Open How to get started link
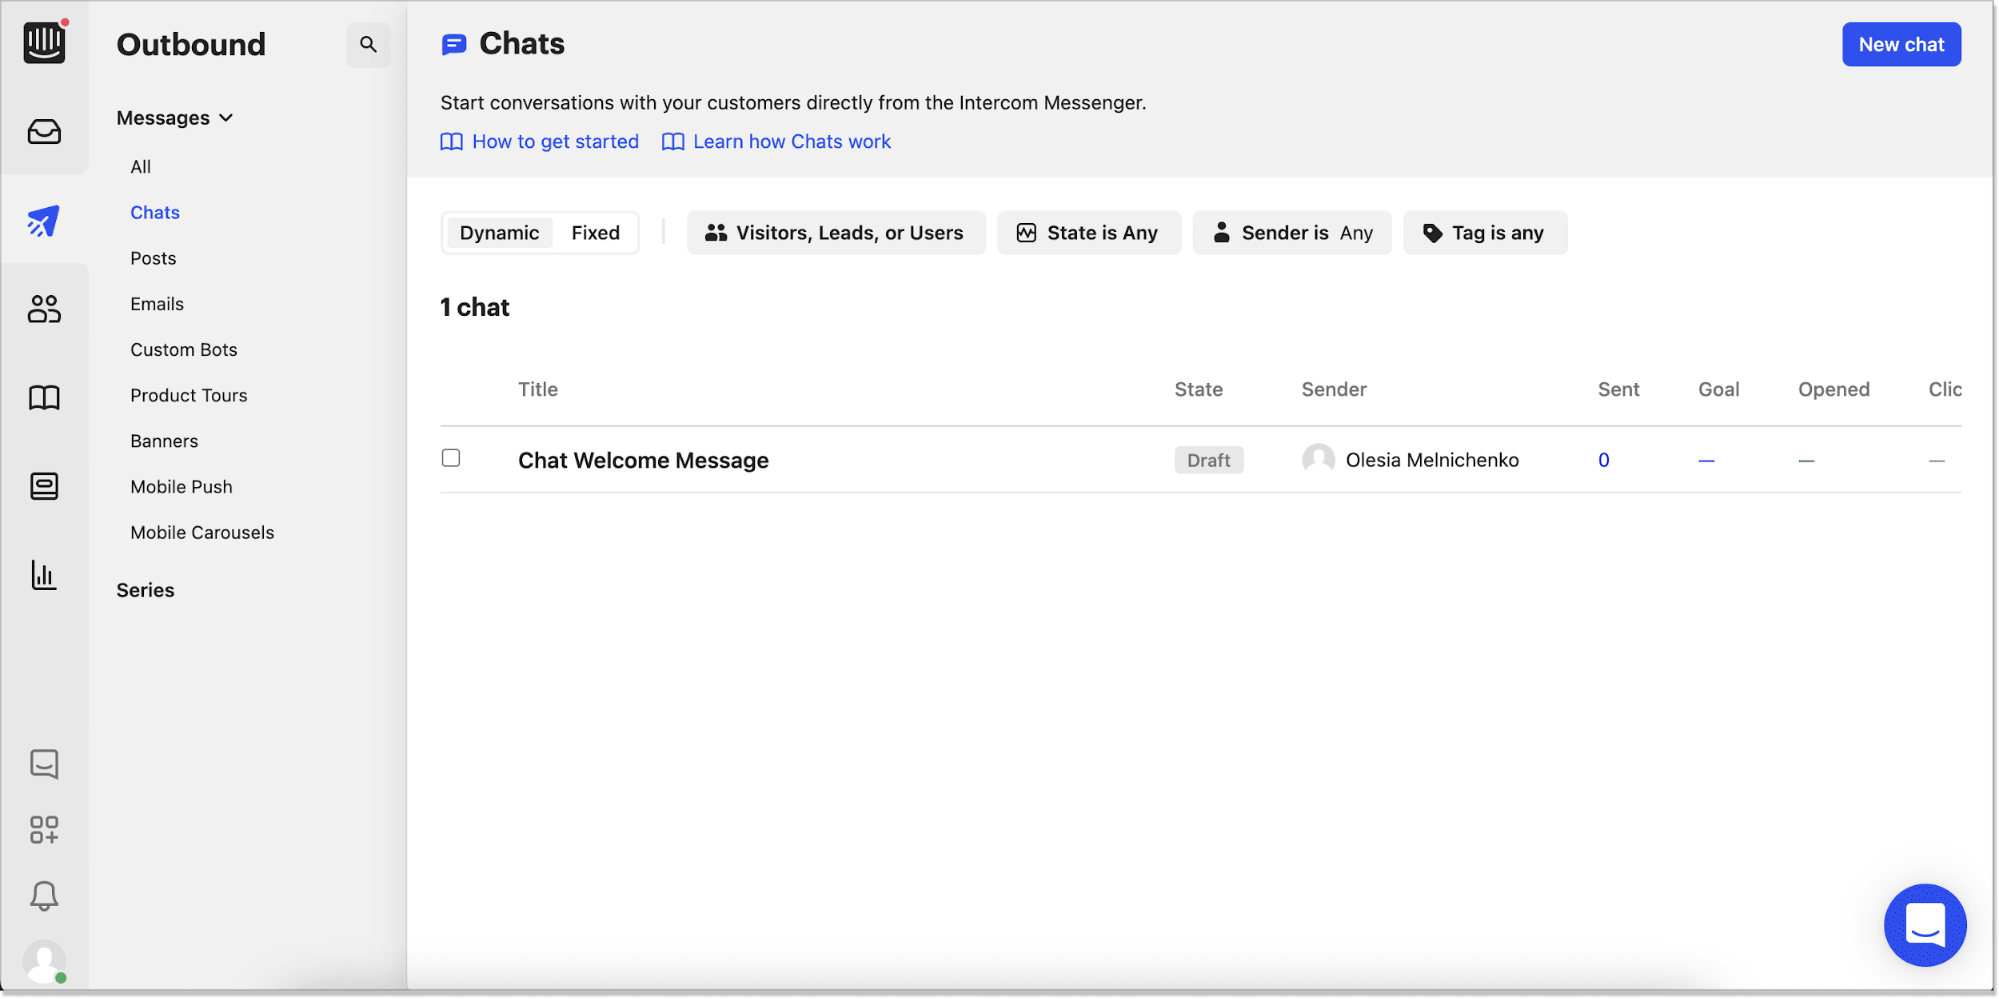 (555, 142)
